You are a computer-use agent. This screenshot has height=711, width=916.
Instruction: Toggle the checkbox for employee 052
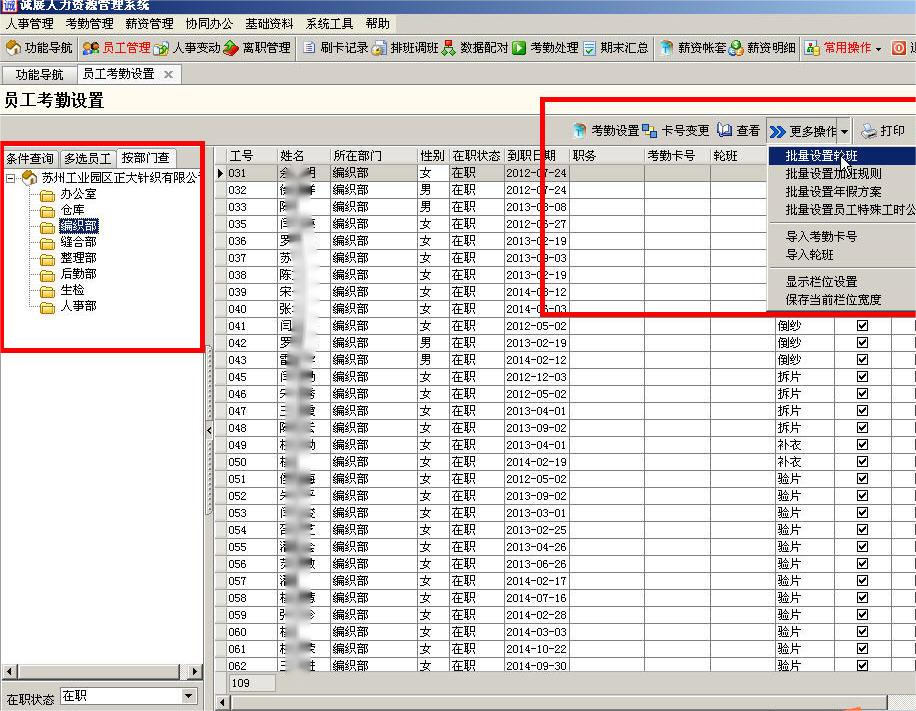click(x=862, y=495)
